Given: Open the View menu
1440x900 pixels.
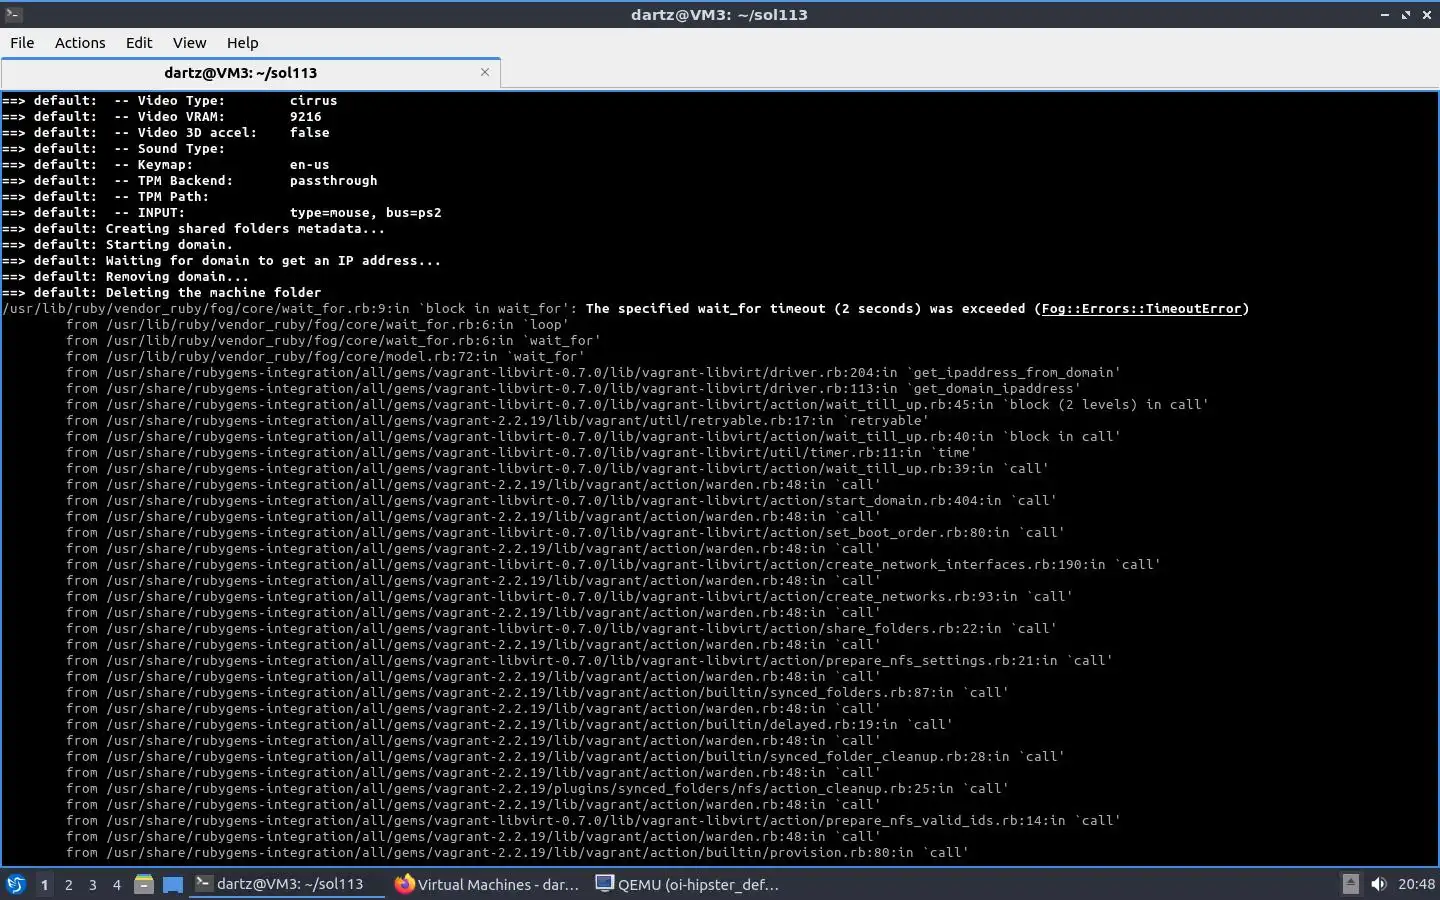Looking at the screenshot, I should [189, 42].
